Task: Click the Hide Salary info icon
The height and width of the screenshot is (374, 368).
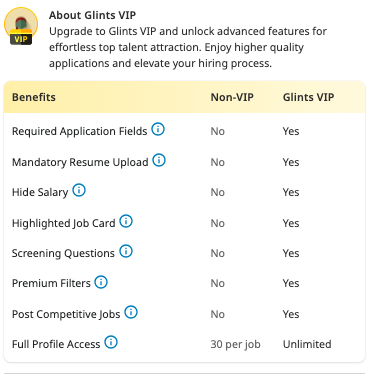Action: [79, 190]
